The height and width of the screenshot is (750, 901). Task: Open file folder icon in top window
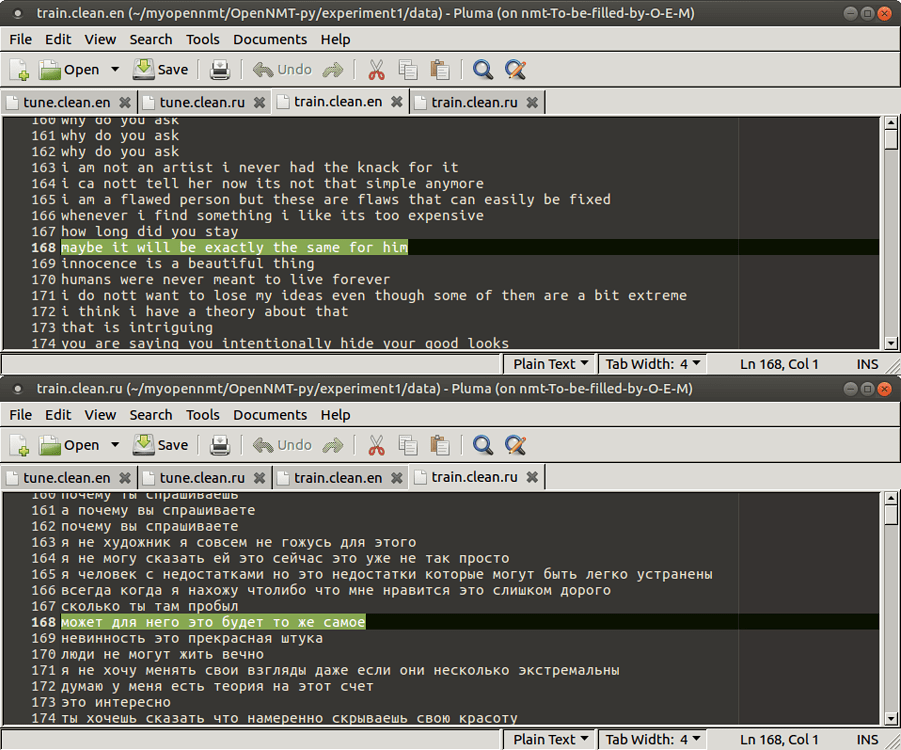50,70
